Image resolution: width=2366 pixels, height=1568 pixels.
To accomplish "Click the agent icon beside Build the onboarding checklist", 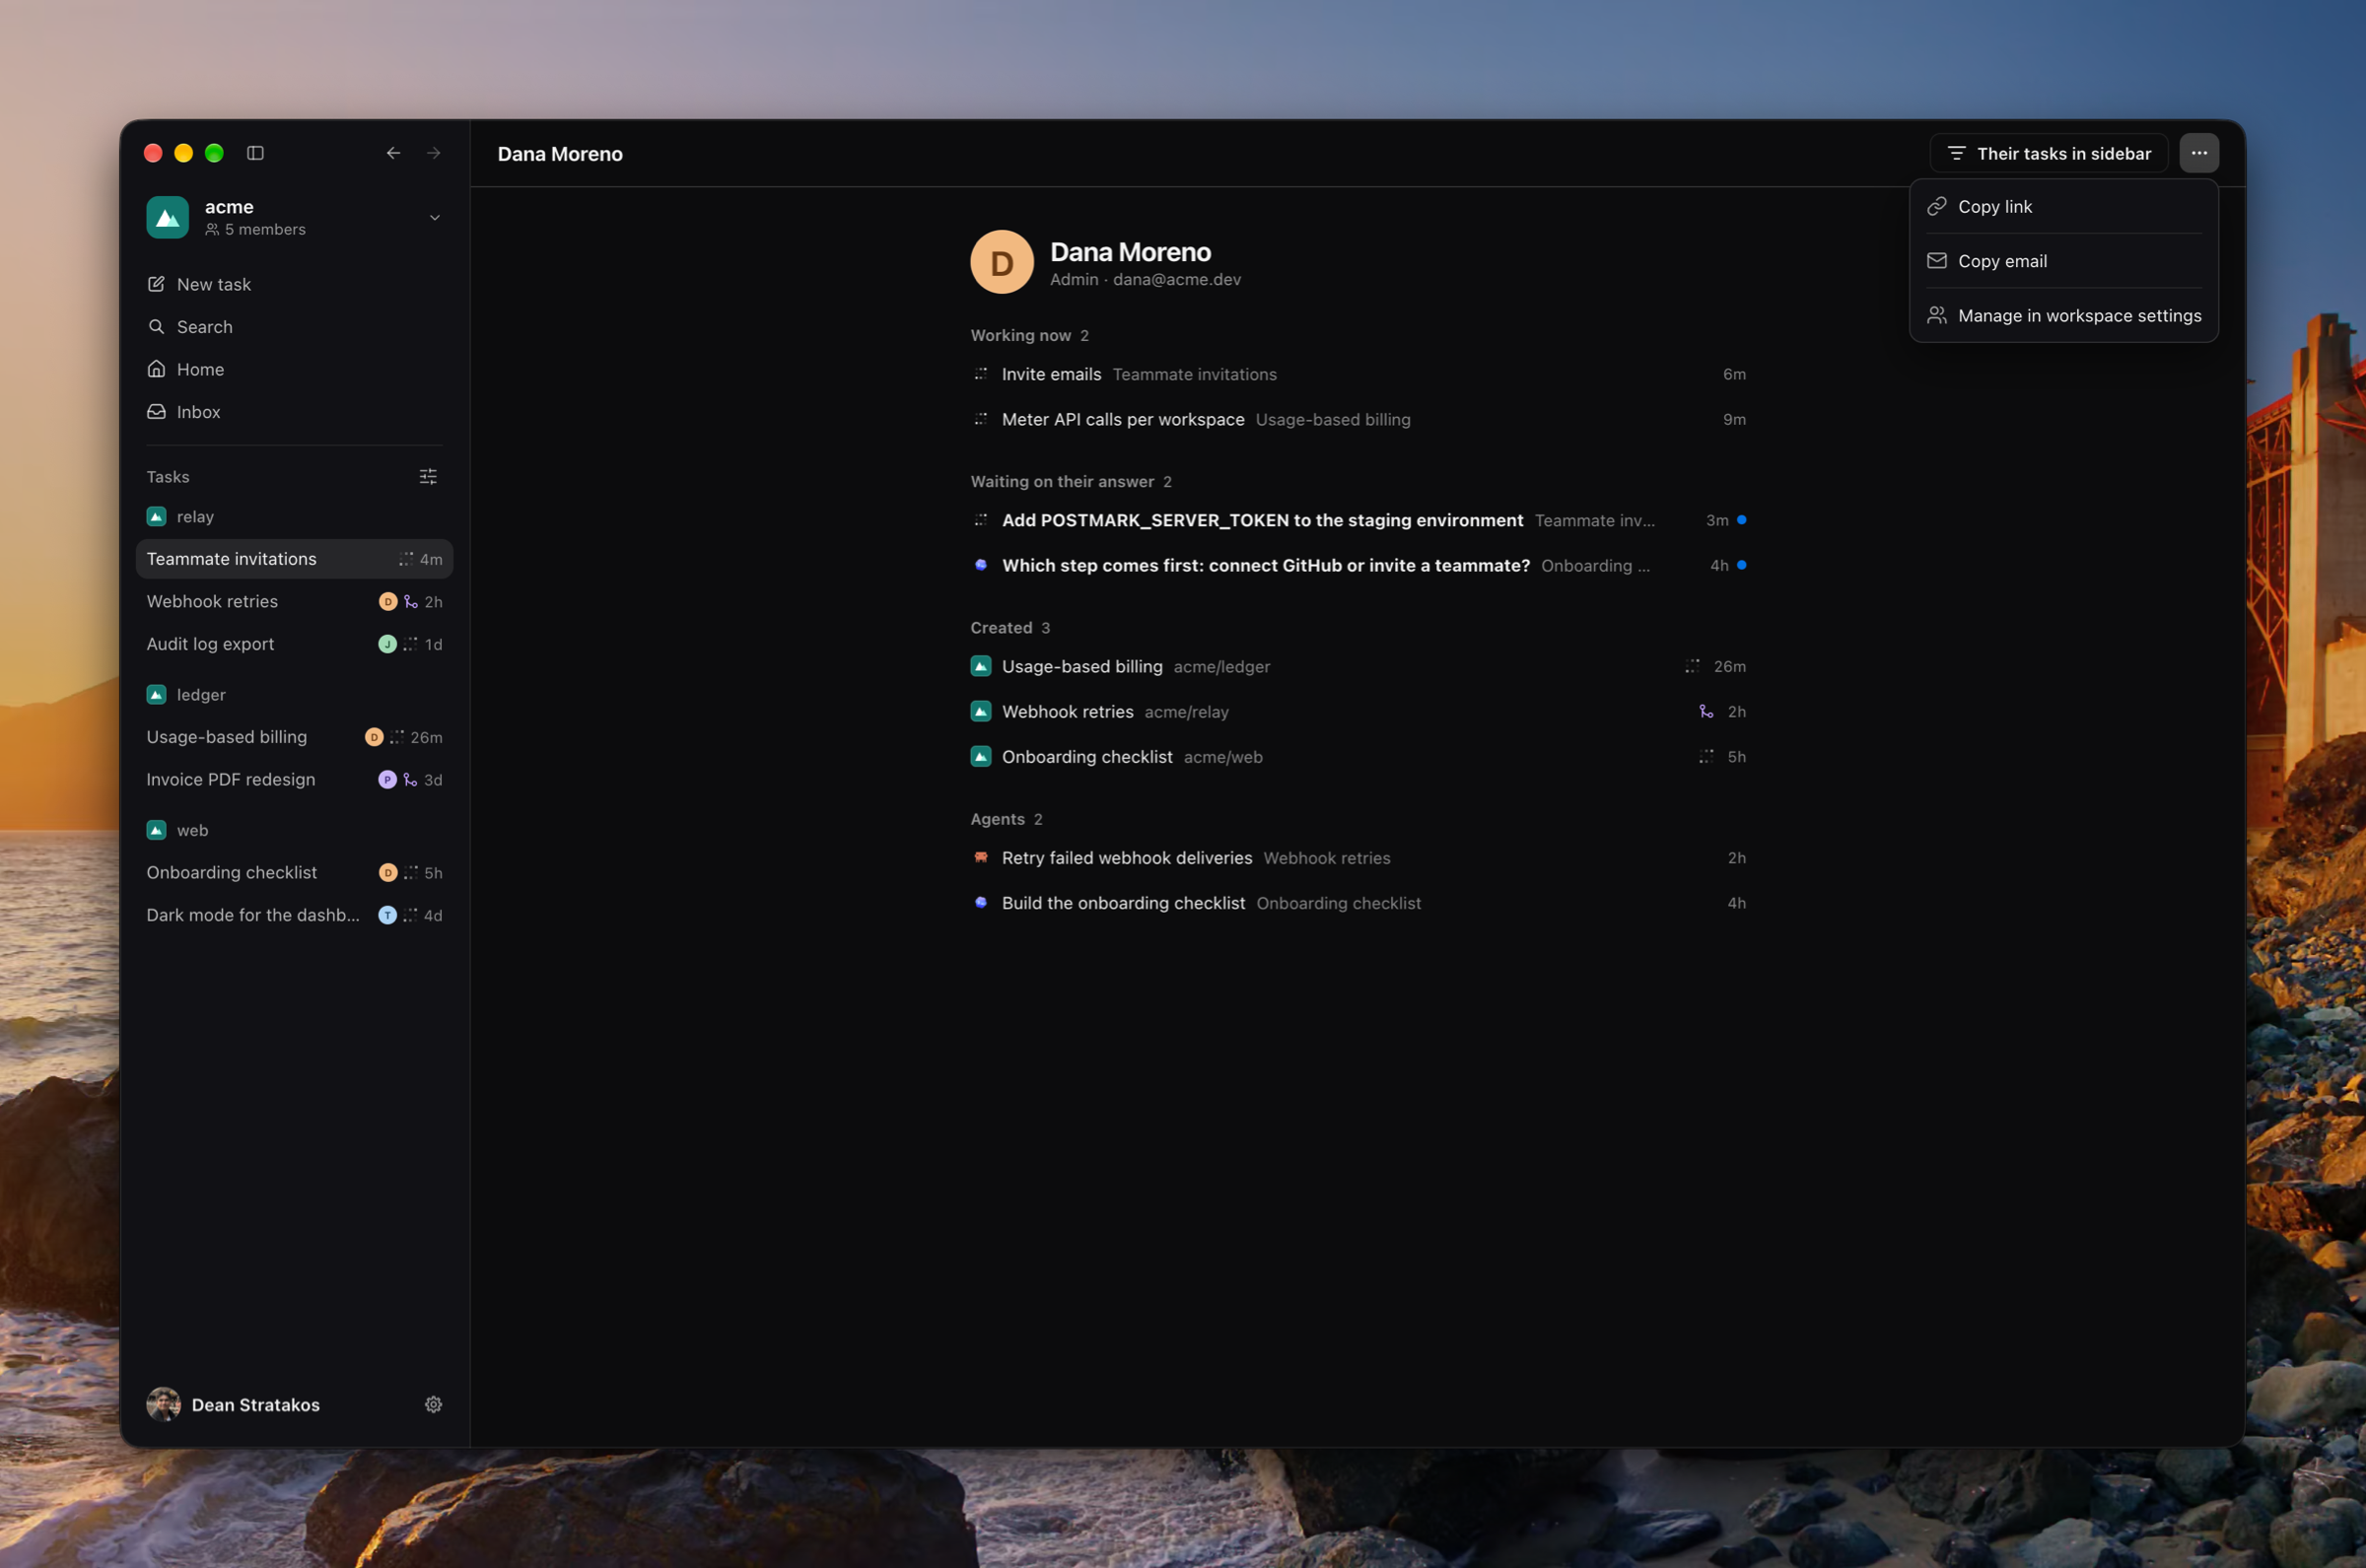I will (981, 902).
